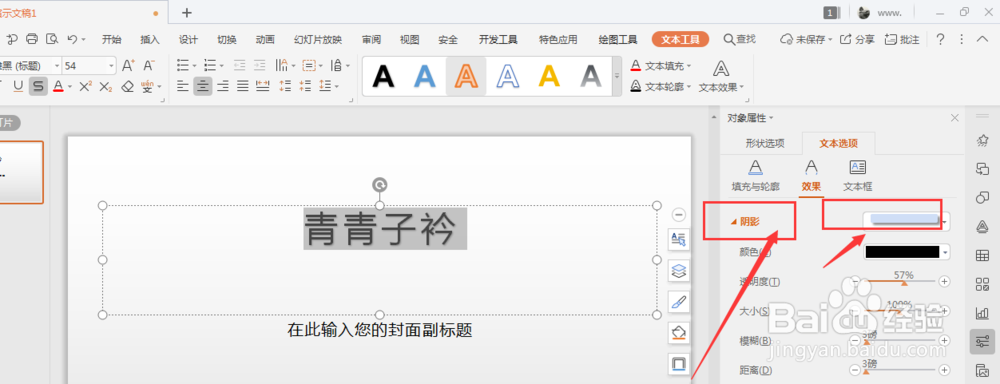
Task: Open the 文本框 section in text options
Action: coord(858,176)
